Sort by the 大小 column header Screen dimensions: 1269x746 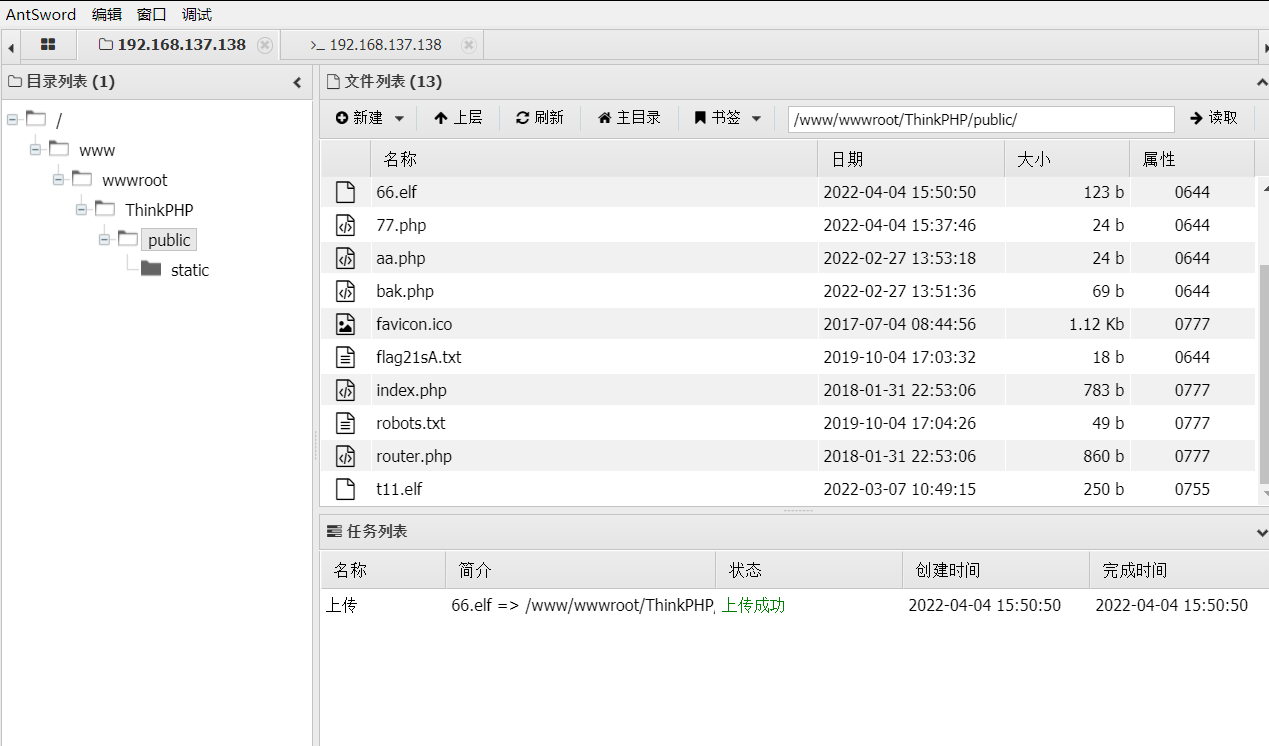click(x=1067, y=159)
